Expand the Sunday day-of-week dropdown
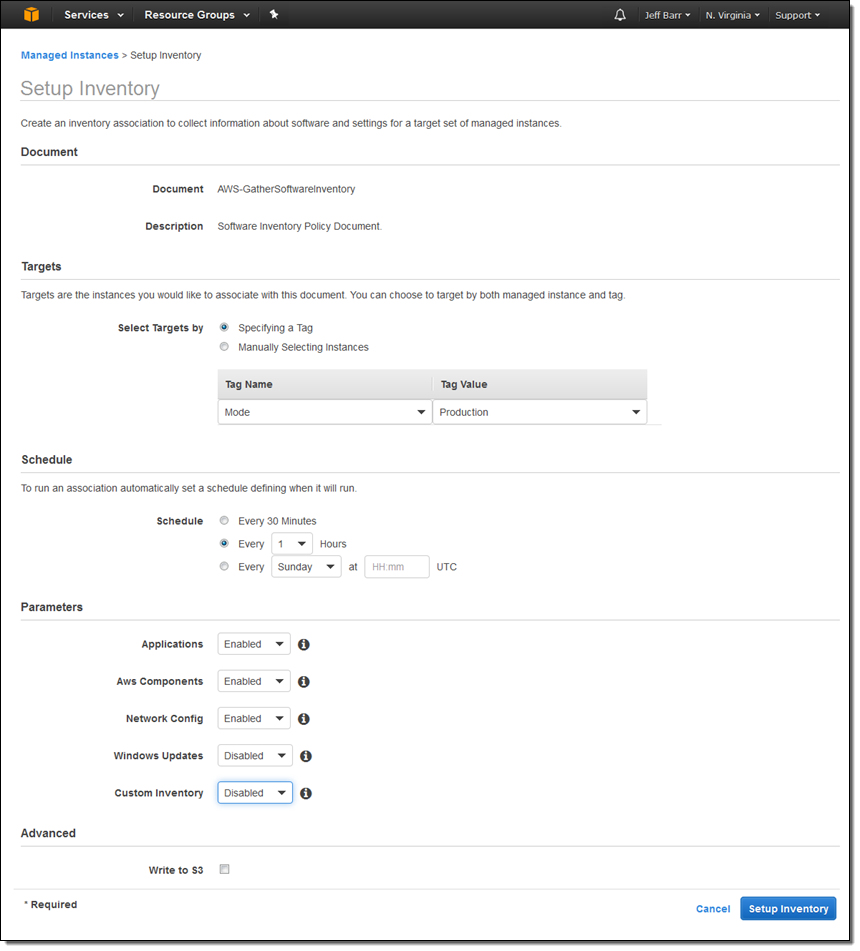The image size is (860, 951). coord(306,567)
